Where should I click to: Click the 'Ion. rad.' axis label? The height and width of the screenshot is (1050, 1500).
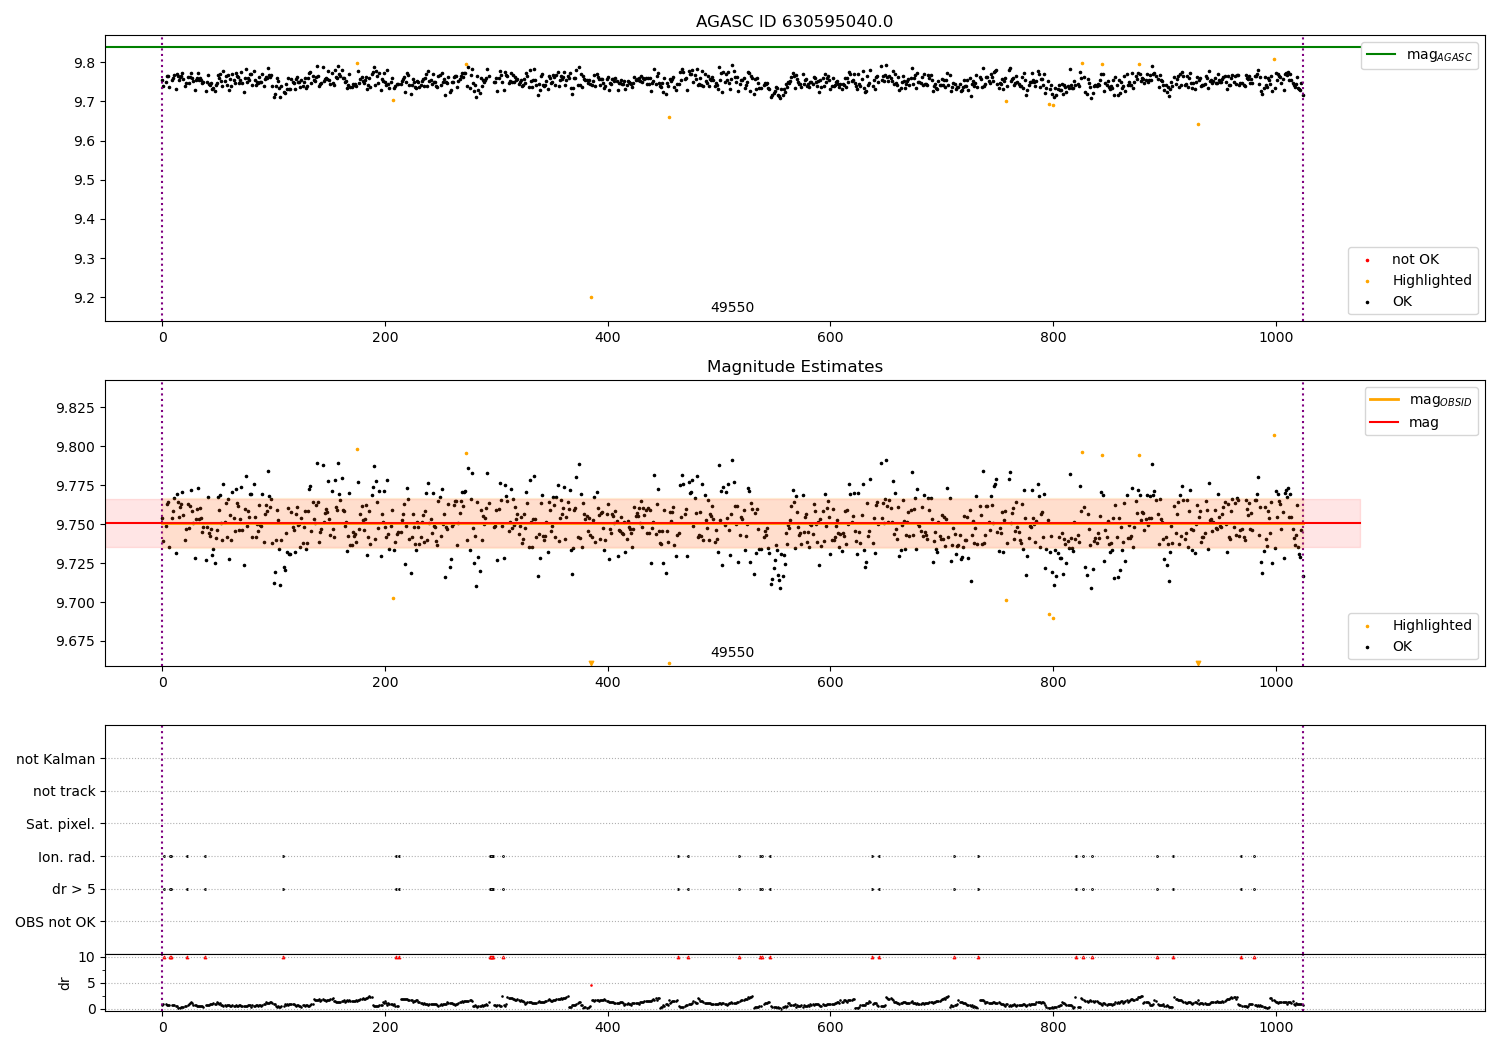pos(67,857)
